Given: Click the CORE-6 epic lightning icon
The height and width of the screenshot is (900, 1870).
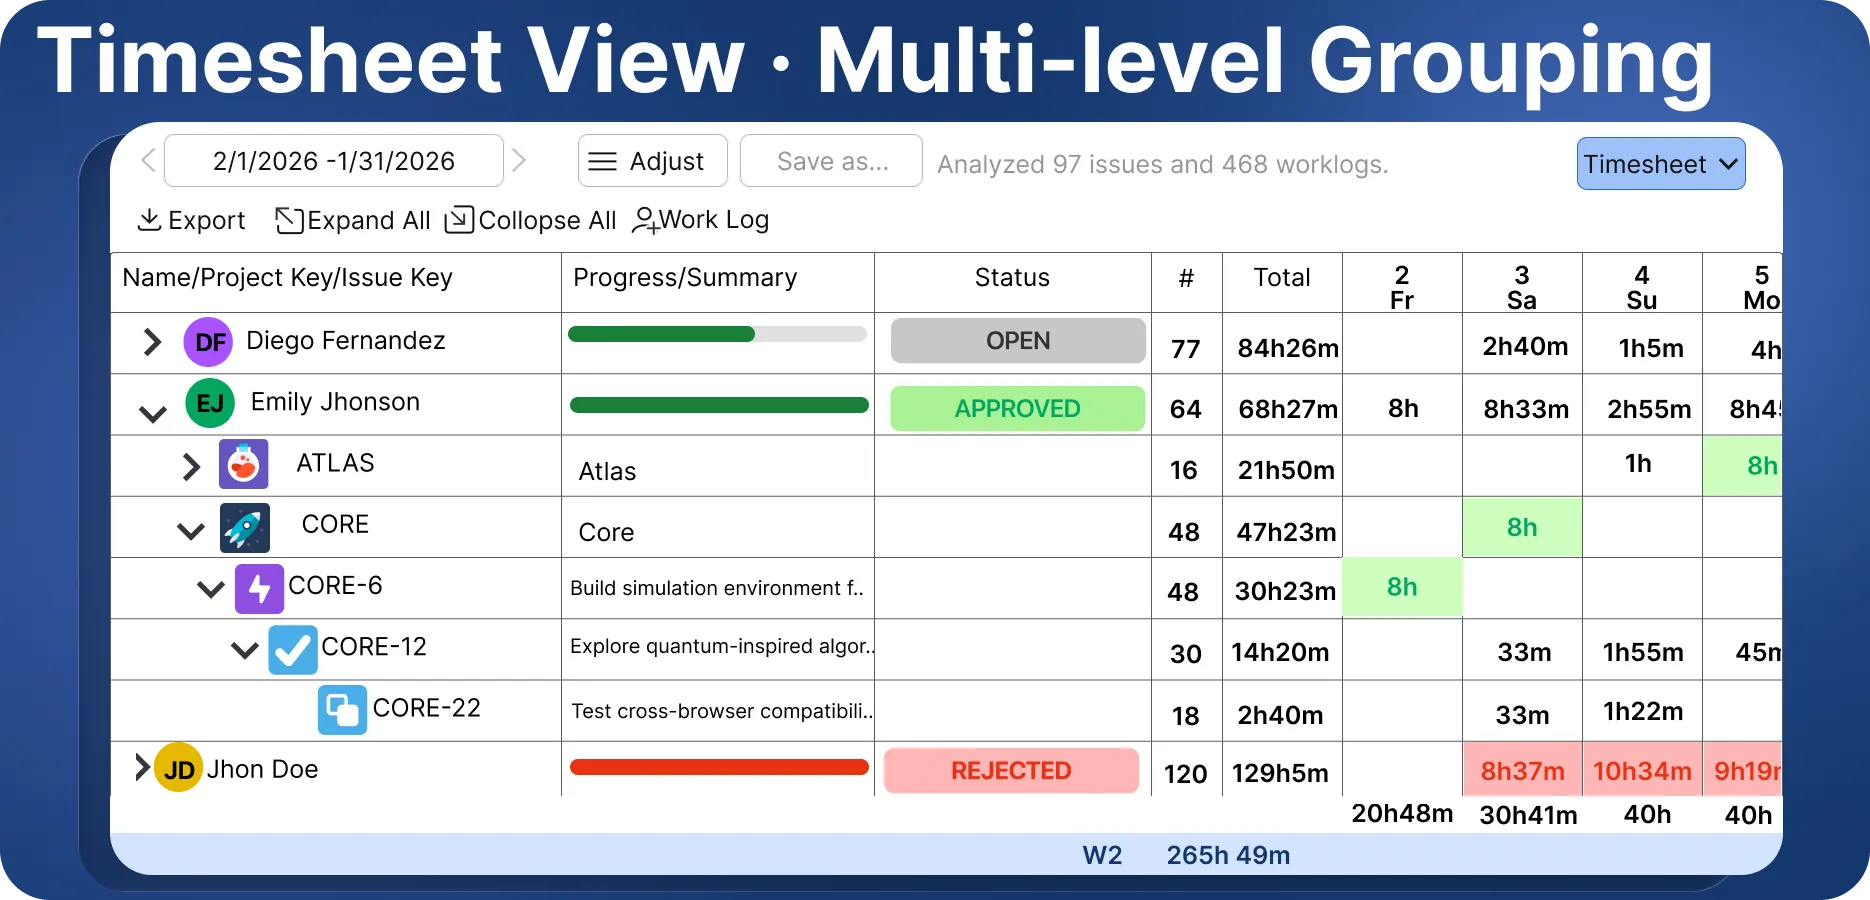Looking at the screenshot, I should [260, 588].
